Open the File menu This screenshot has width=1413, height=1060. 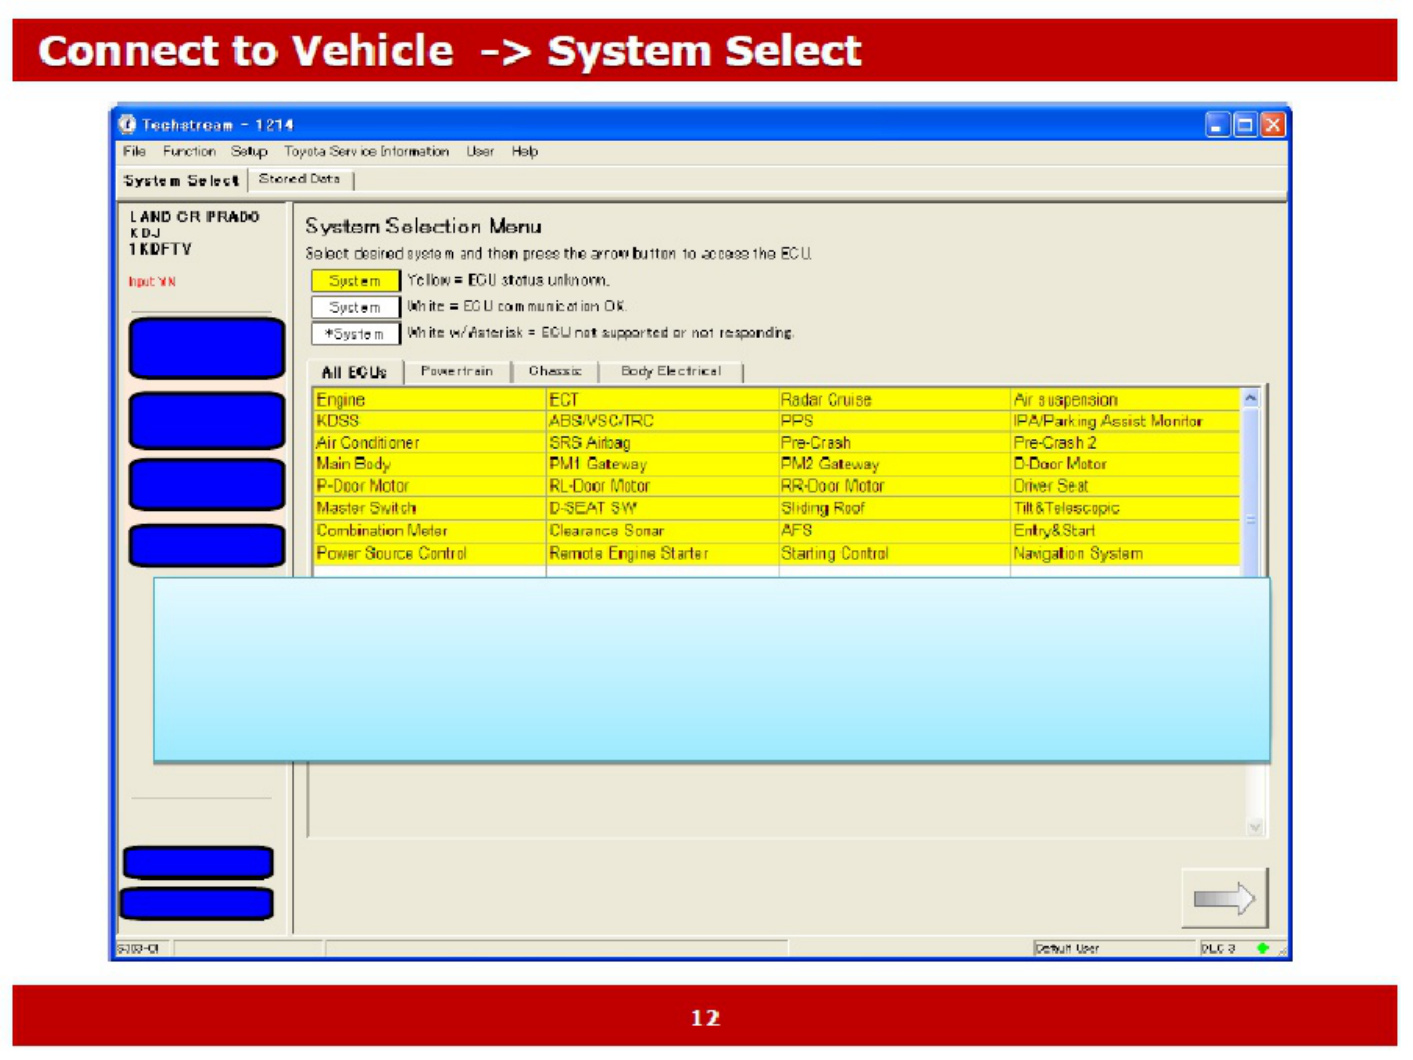point(135,152)
